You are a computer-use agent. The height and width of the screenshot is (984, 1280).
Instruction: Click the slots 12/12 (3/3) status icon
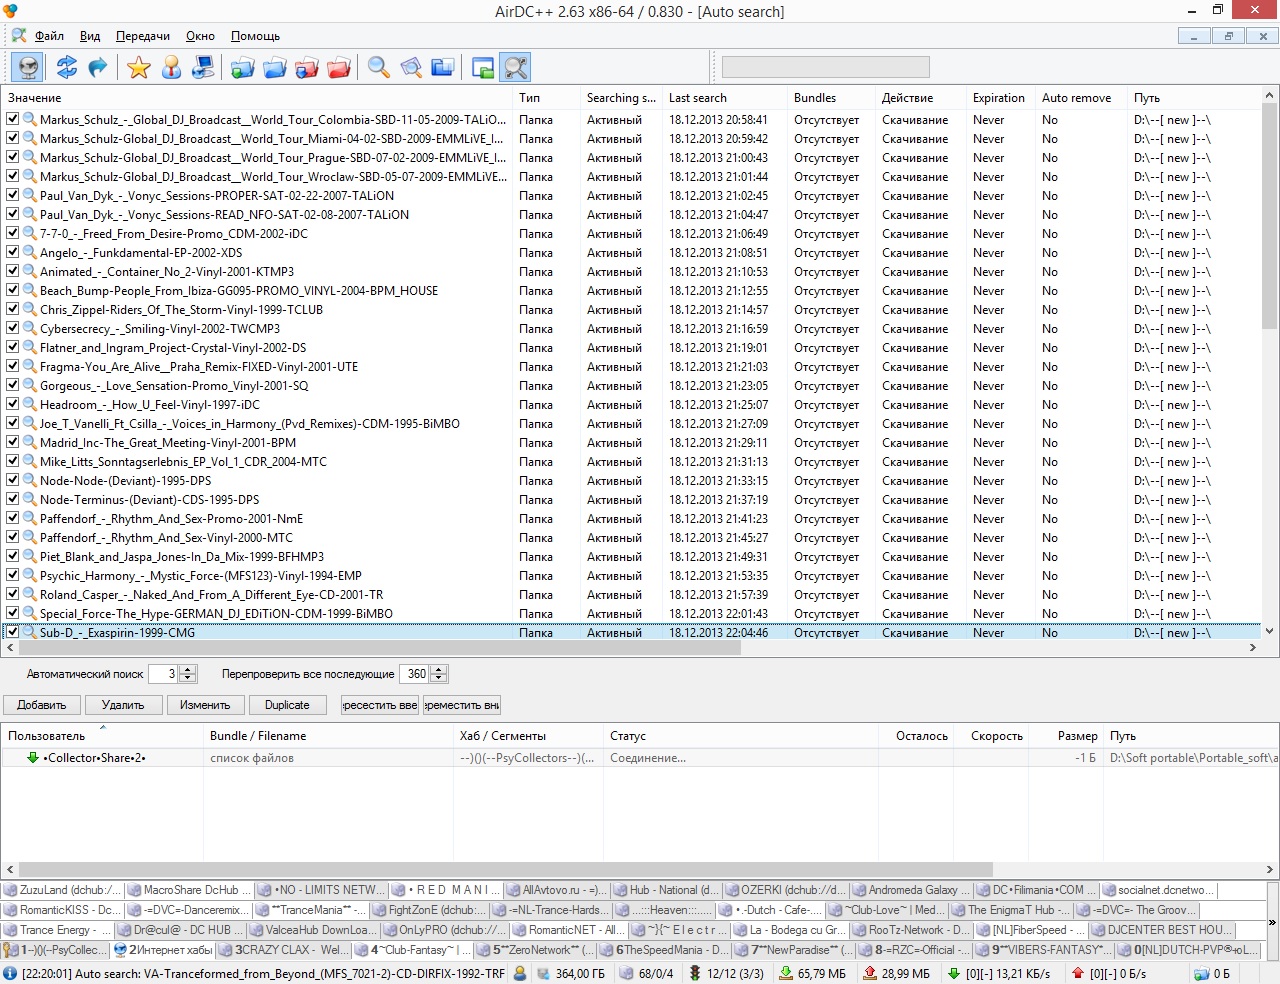pyautogui.click(x=695, y=973)
